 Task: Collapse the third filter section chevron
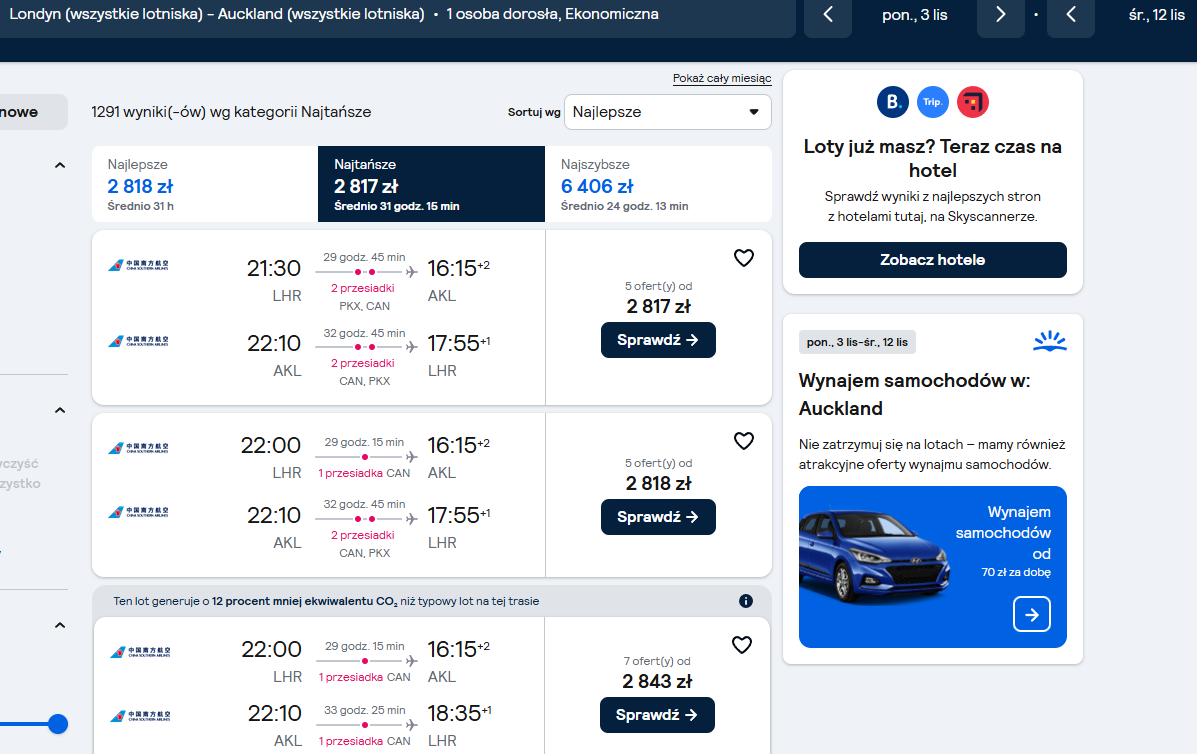click(x=60, y=626)
